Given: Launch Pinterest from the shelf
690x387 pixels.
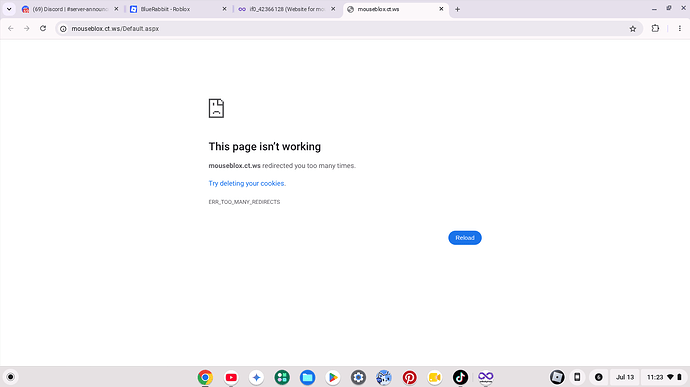Looking at the screenshot, I should pyautogui.click(x=410, y=377).
